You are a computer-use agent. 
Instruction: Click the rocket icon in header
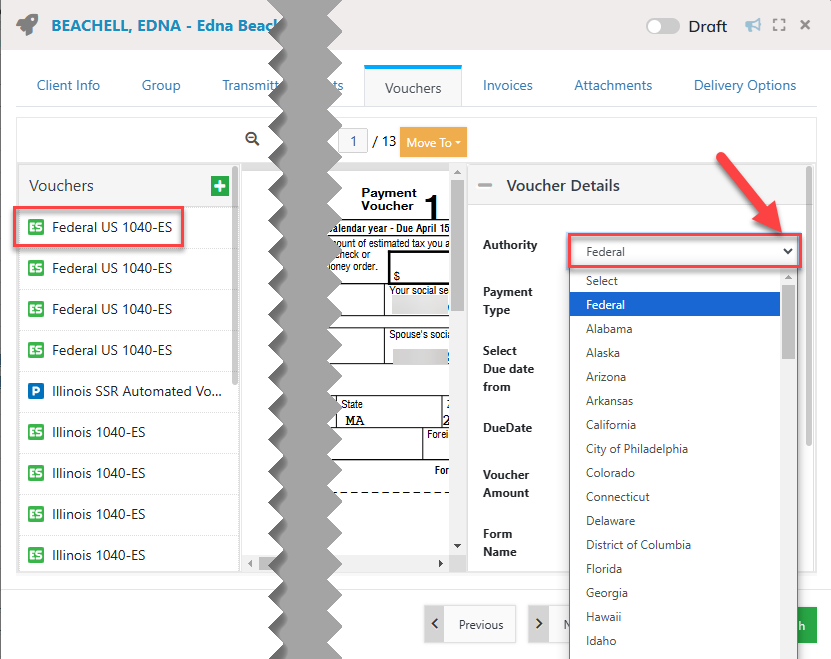click(28, 25)
